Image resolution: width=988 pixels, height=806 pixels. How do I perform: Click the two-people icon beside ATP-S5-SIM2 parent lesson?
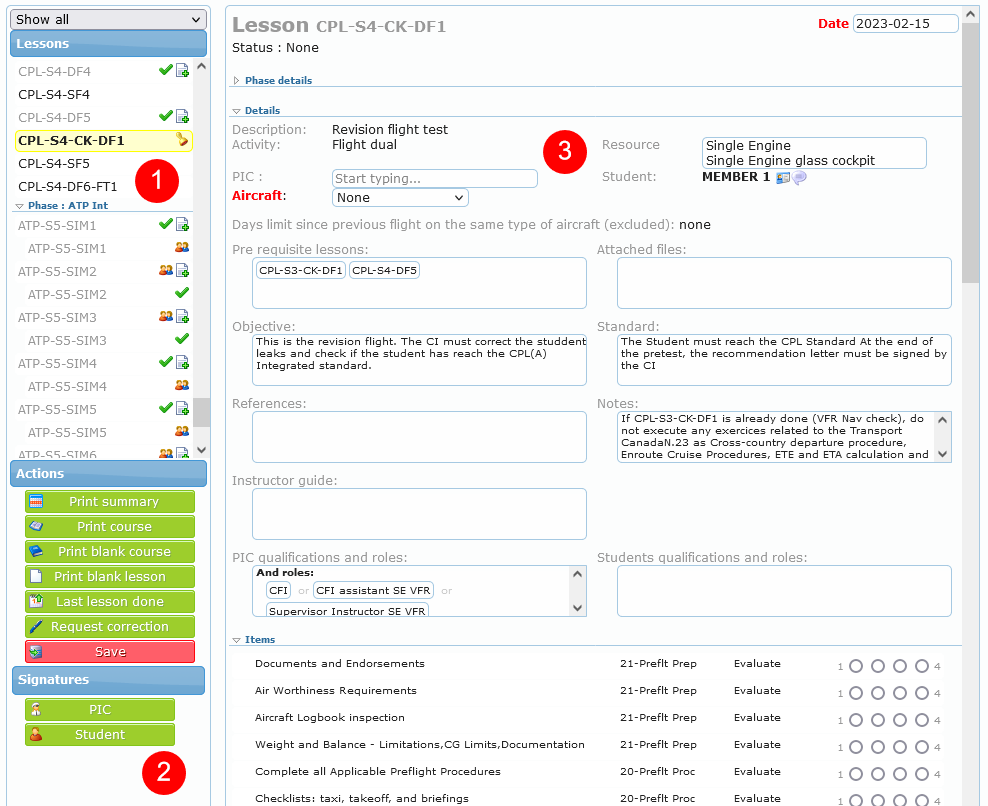tap(166, 271)
